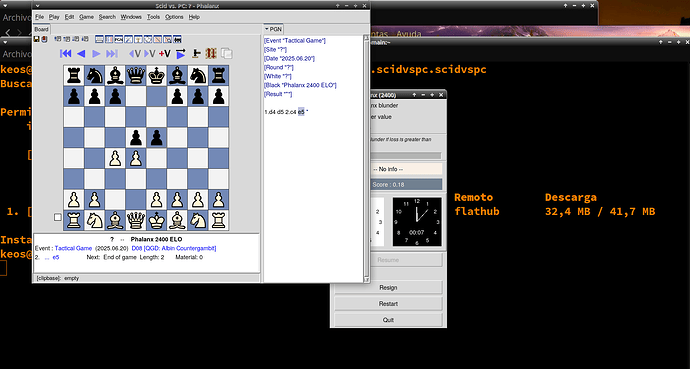
Task: Add a new variation with +V icon
Action: 165,54
